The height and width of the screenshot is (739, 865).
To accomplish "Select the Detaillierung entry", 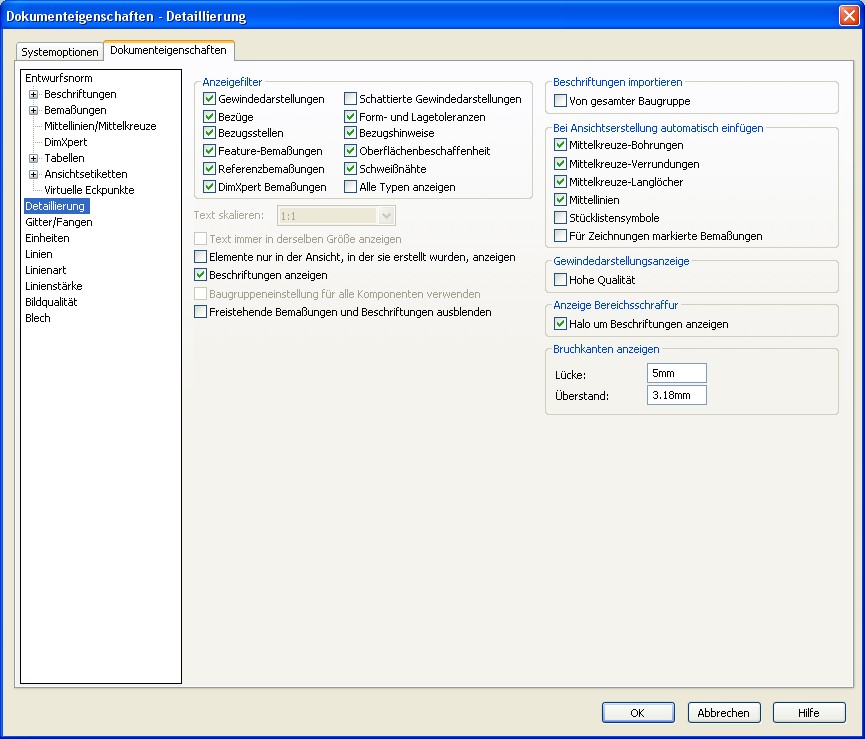I will pyautogui.click(x=56, y=206).
